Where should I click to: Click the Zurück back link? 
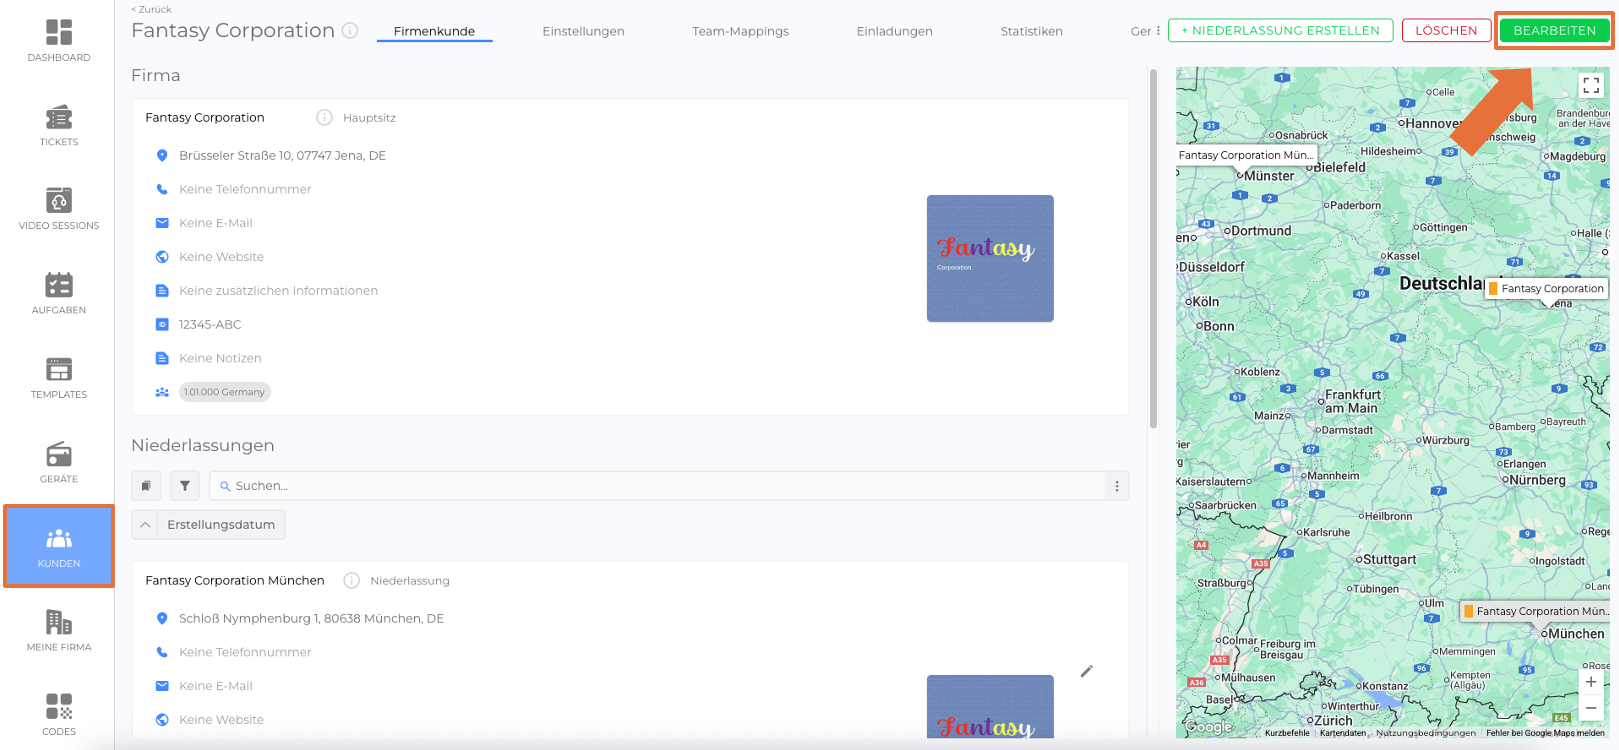(x=152, y=9)
